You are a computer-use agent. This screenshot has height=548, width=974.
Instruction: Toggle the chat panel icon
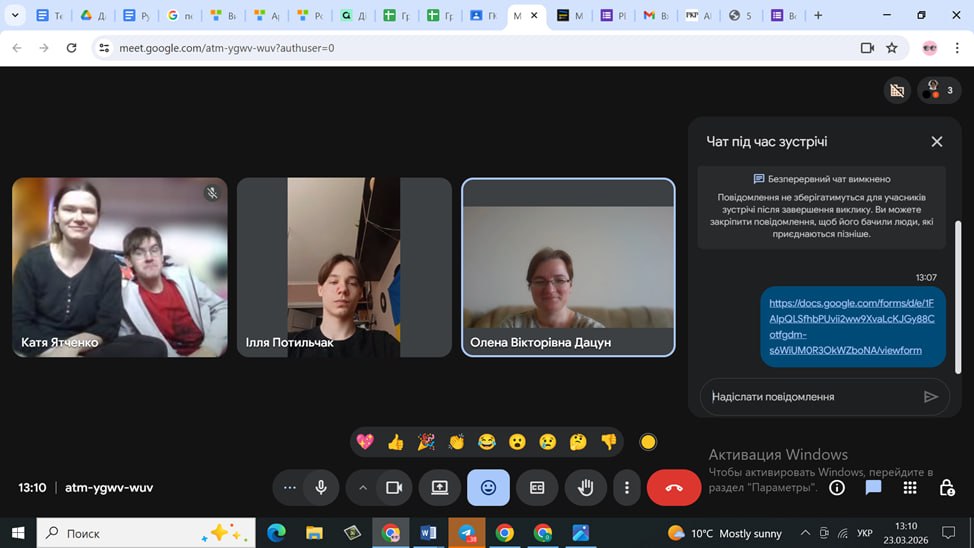pos(873,488)
